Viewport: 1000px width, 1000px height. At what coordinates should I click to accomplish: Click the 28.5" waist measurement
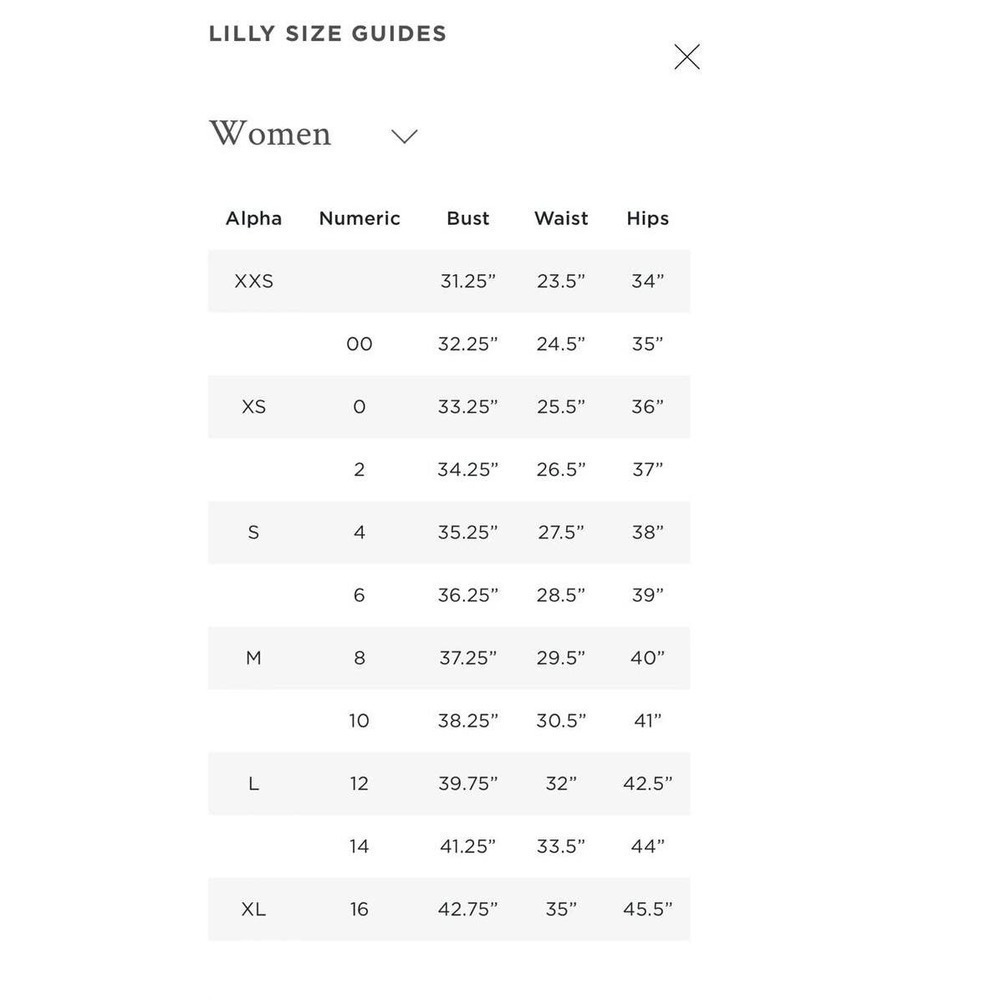tap(561, 595)
